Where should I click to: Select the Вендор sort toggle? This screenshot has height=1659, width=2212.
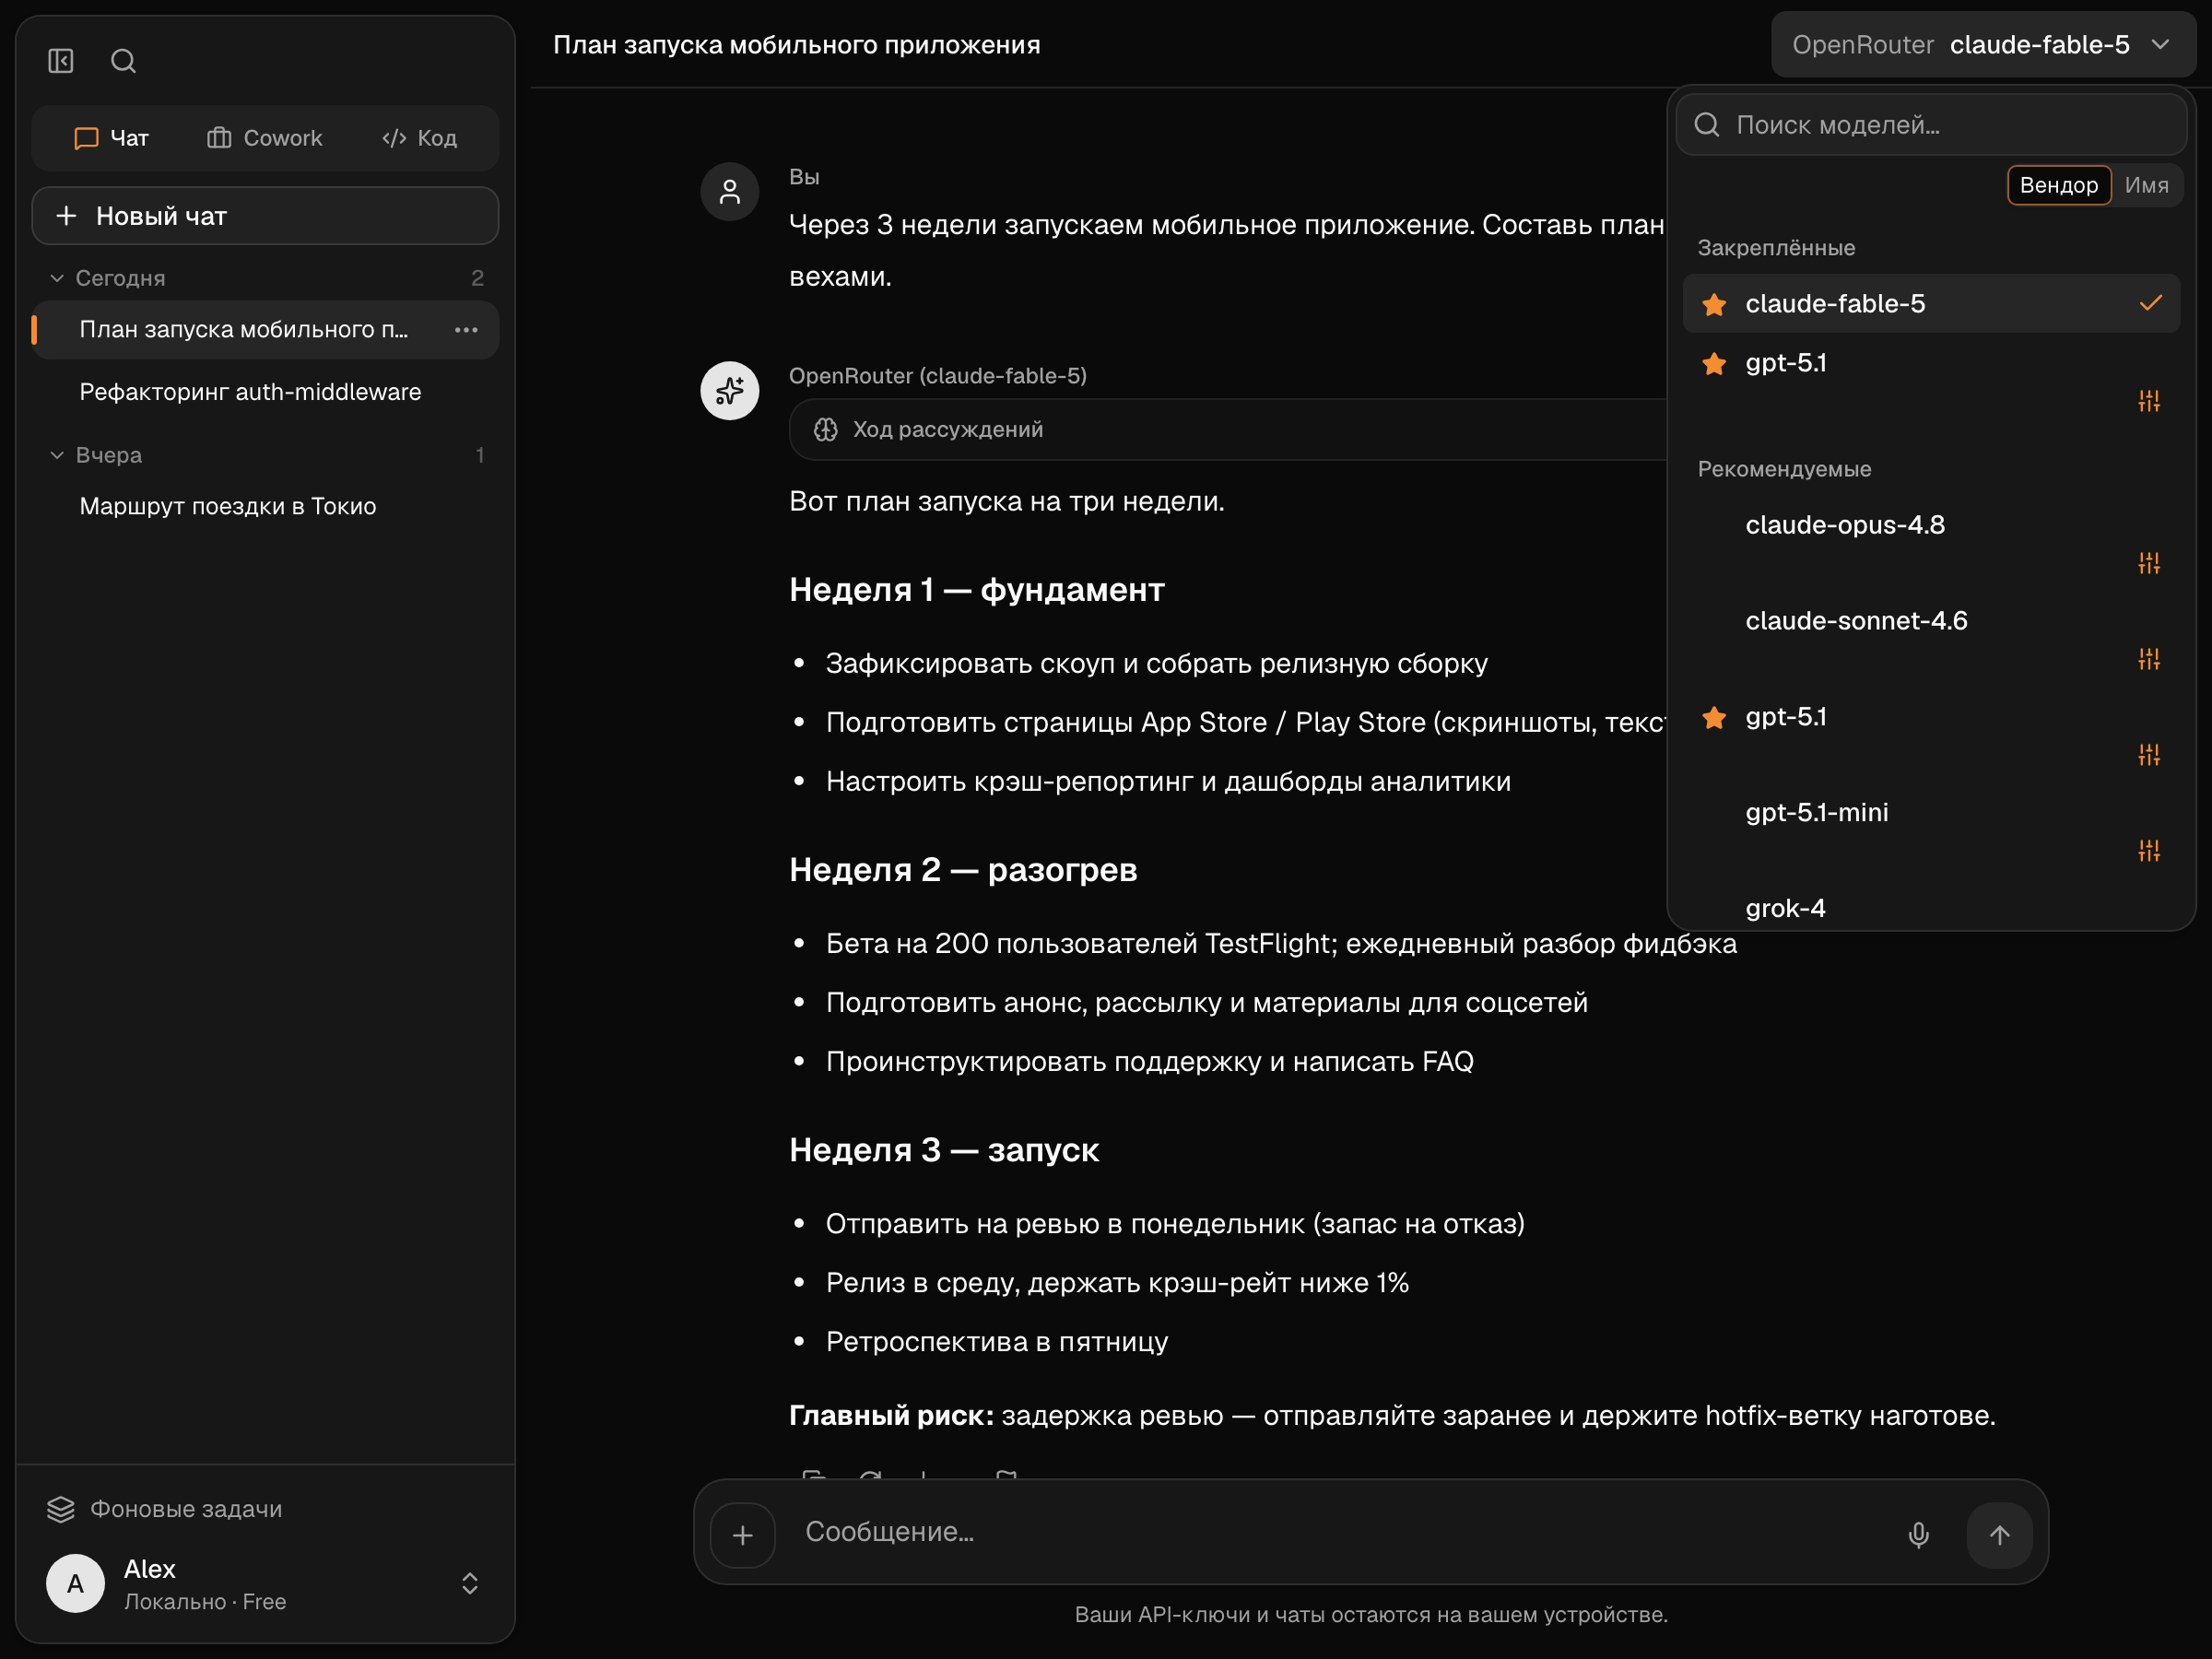[2059, 185]
